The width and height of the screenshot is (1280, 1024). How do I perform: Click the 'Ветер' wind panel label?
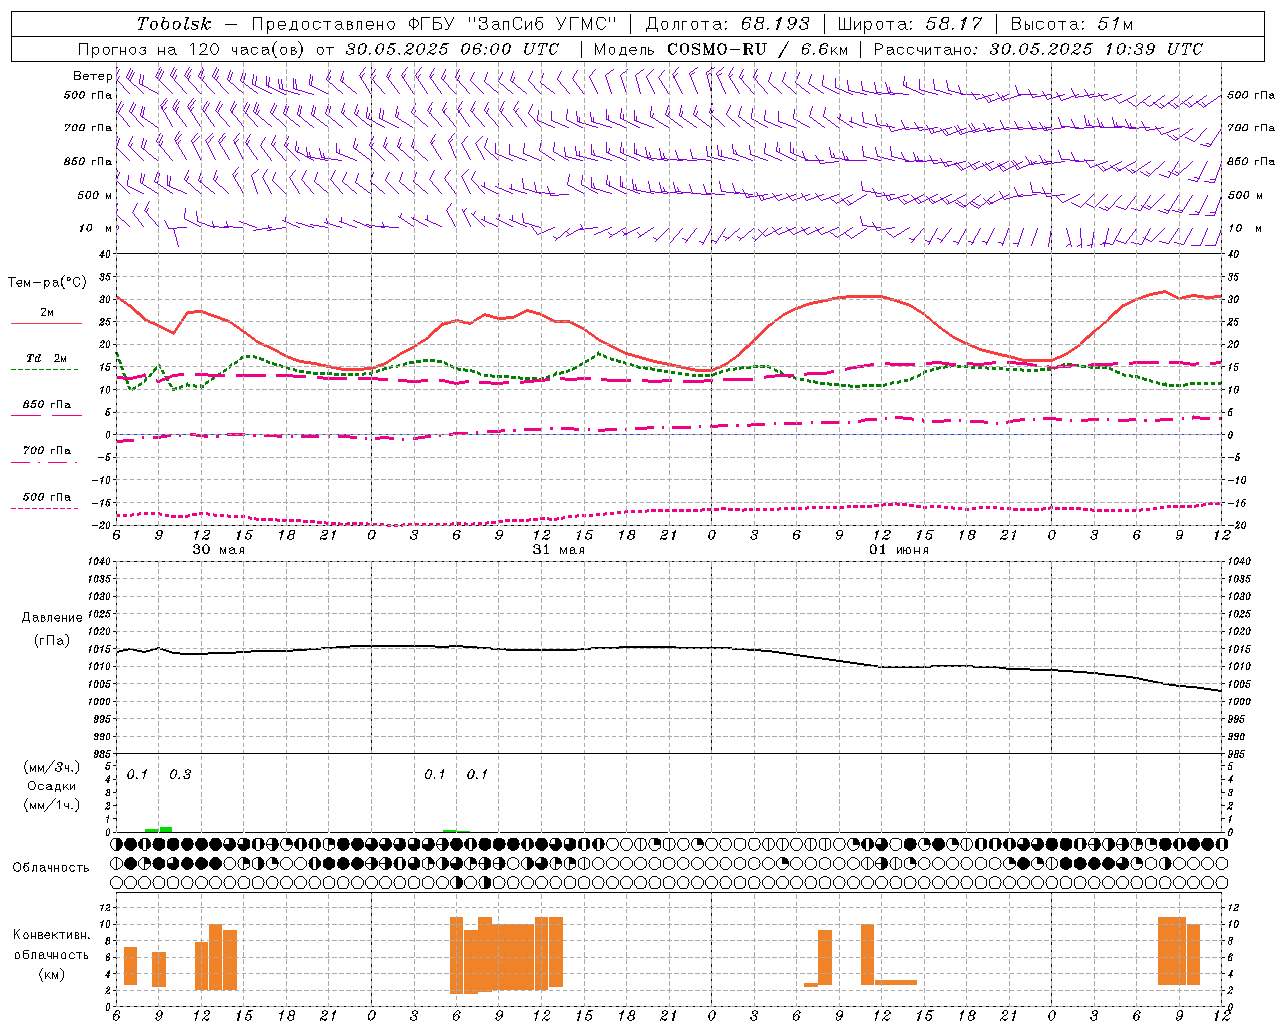coord(92,76)
